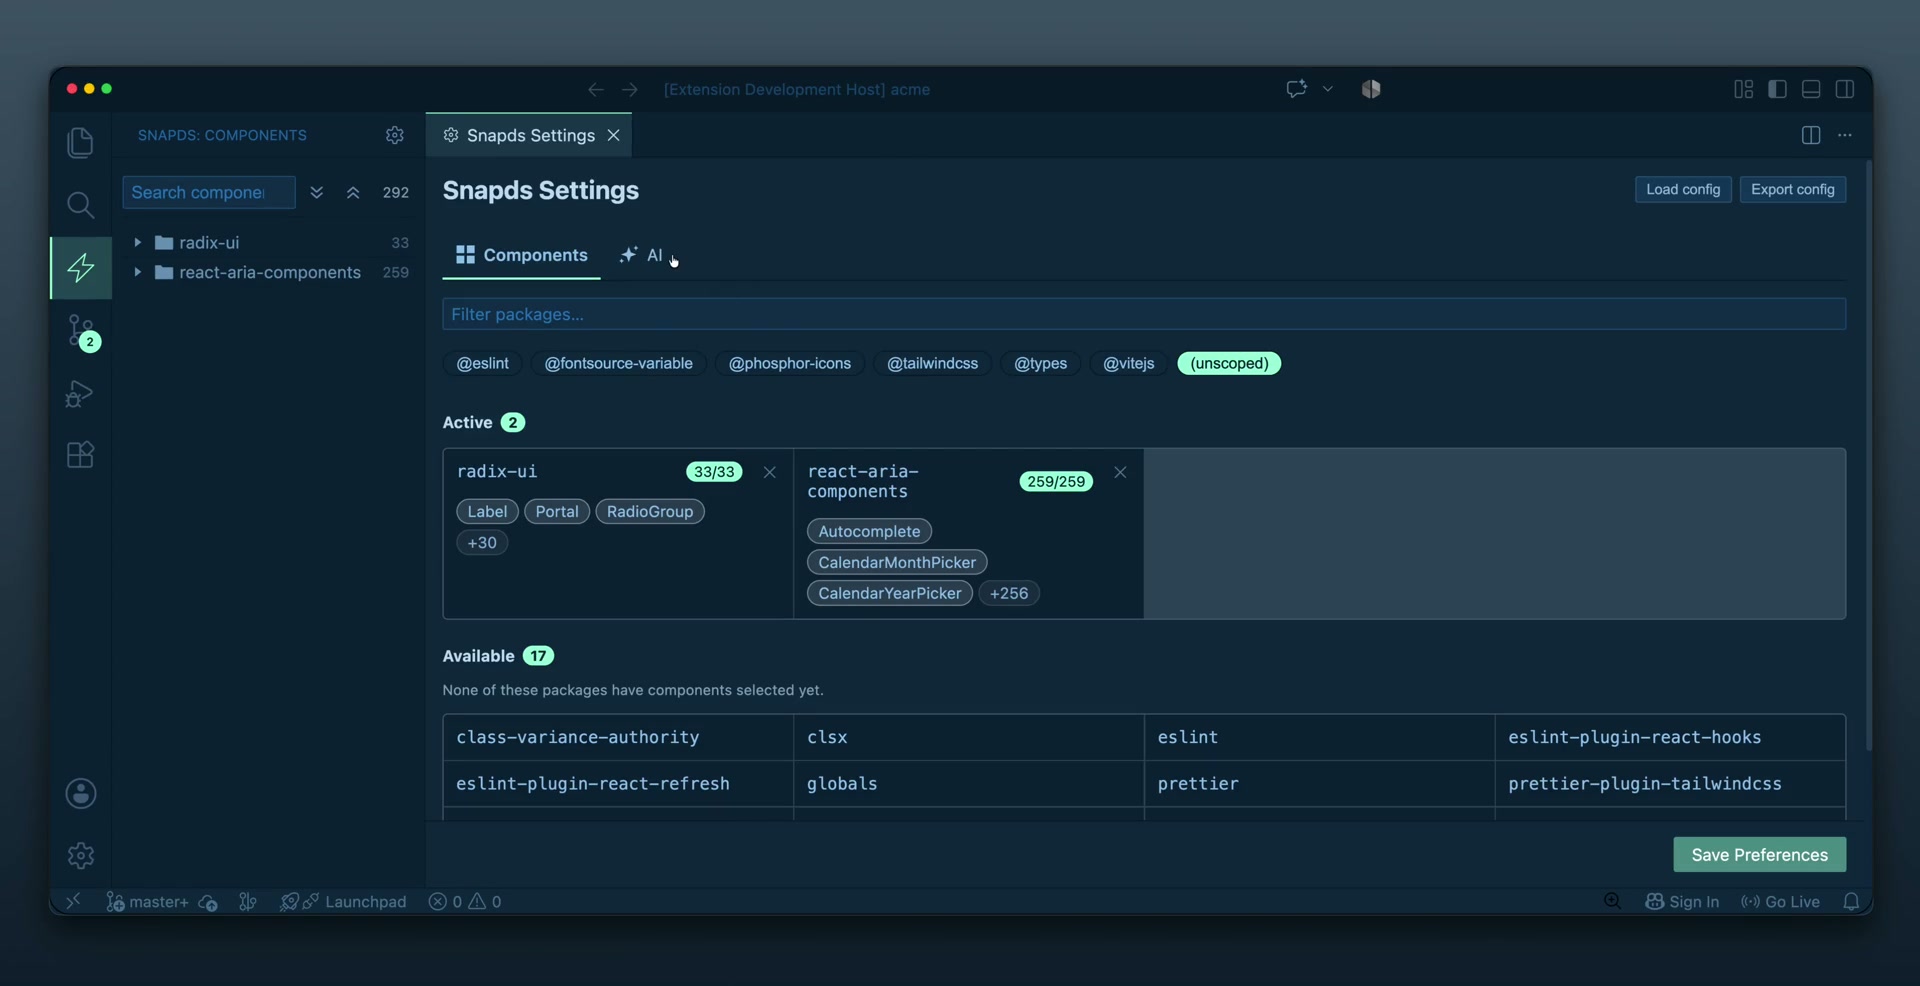Open the errors and warnings counter
1920x986 pixels.
(465, 901)
